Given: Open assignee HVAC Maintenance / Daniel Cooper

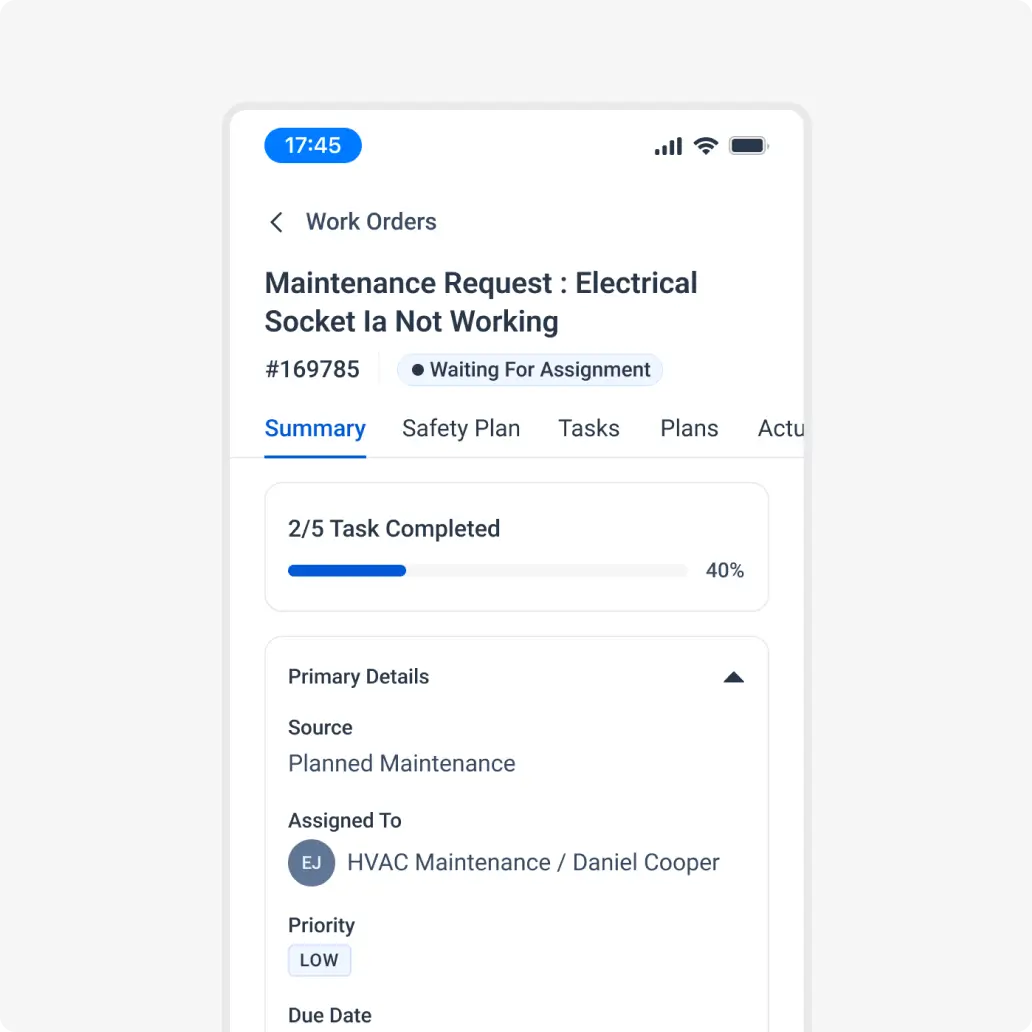Looking at the screenshot, I should click(532, 862).
